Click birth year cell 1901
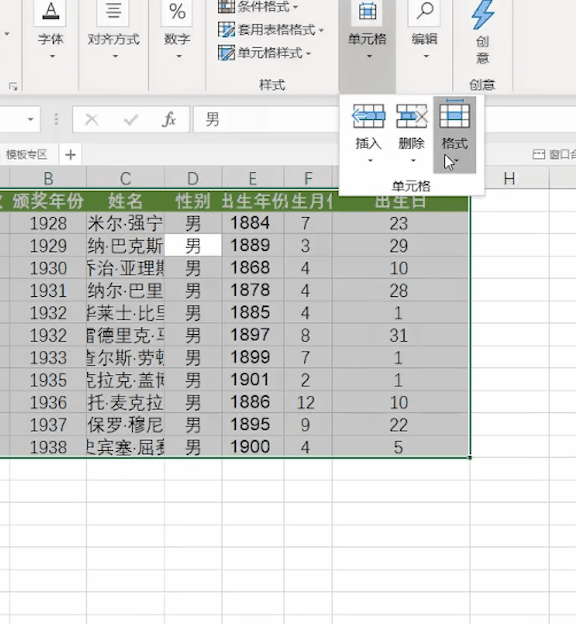The width and height of the screenshot is (576, 624). (253, 380)
